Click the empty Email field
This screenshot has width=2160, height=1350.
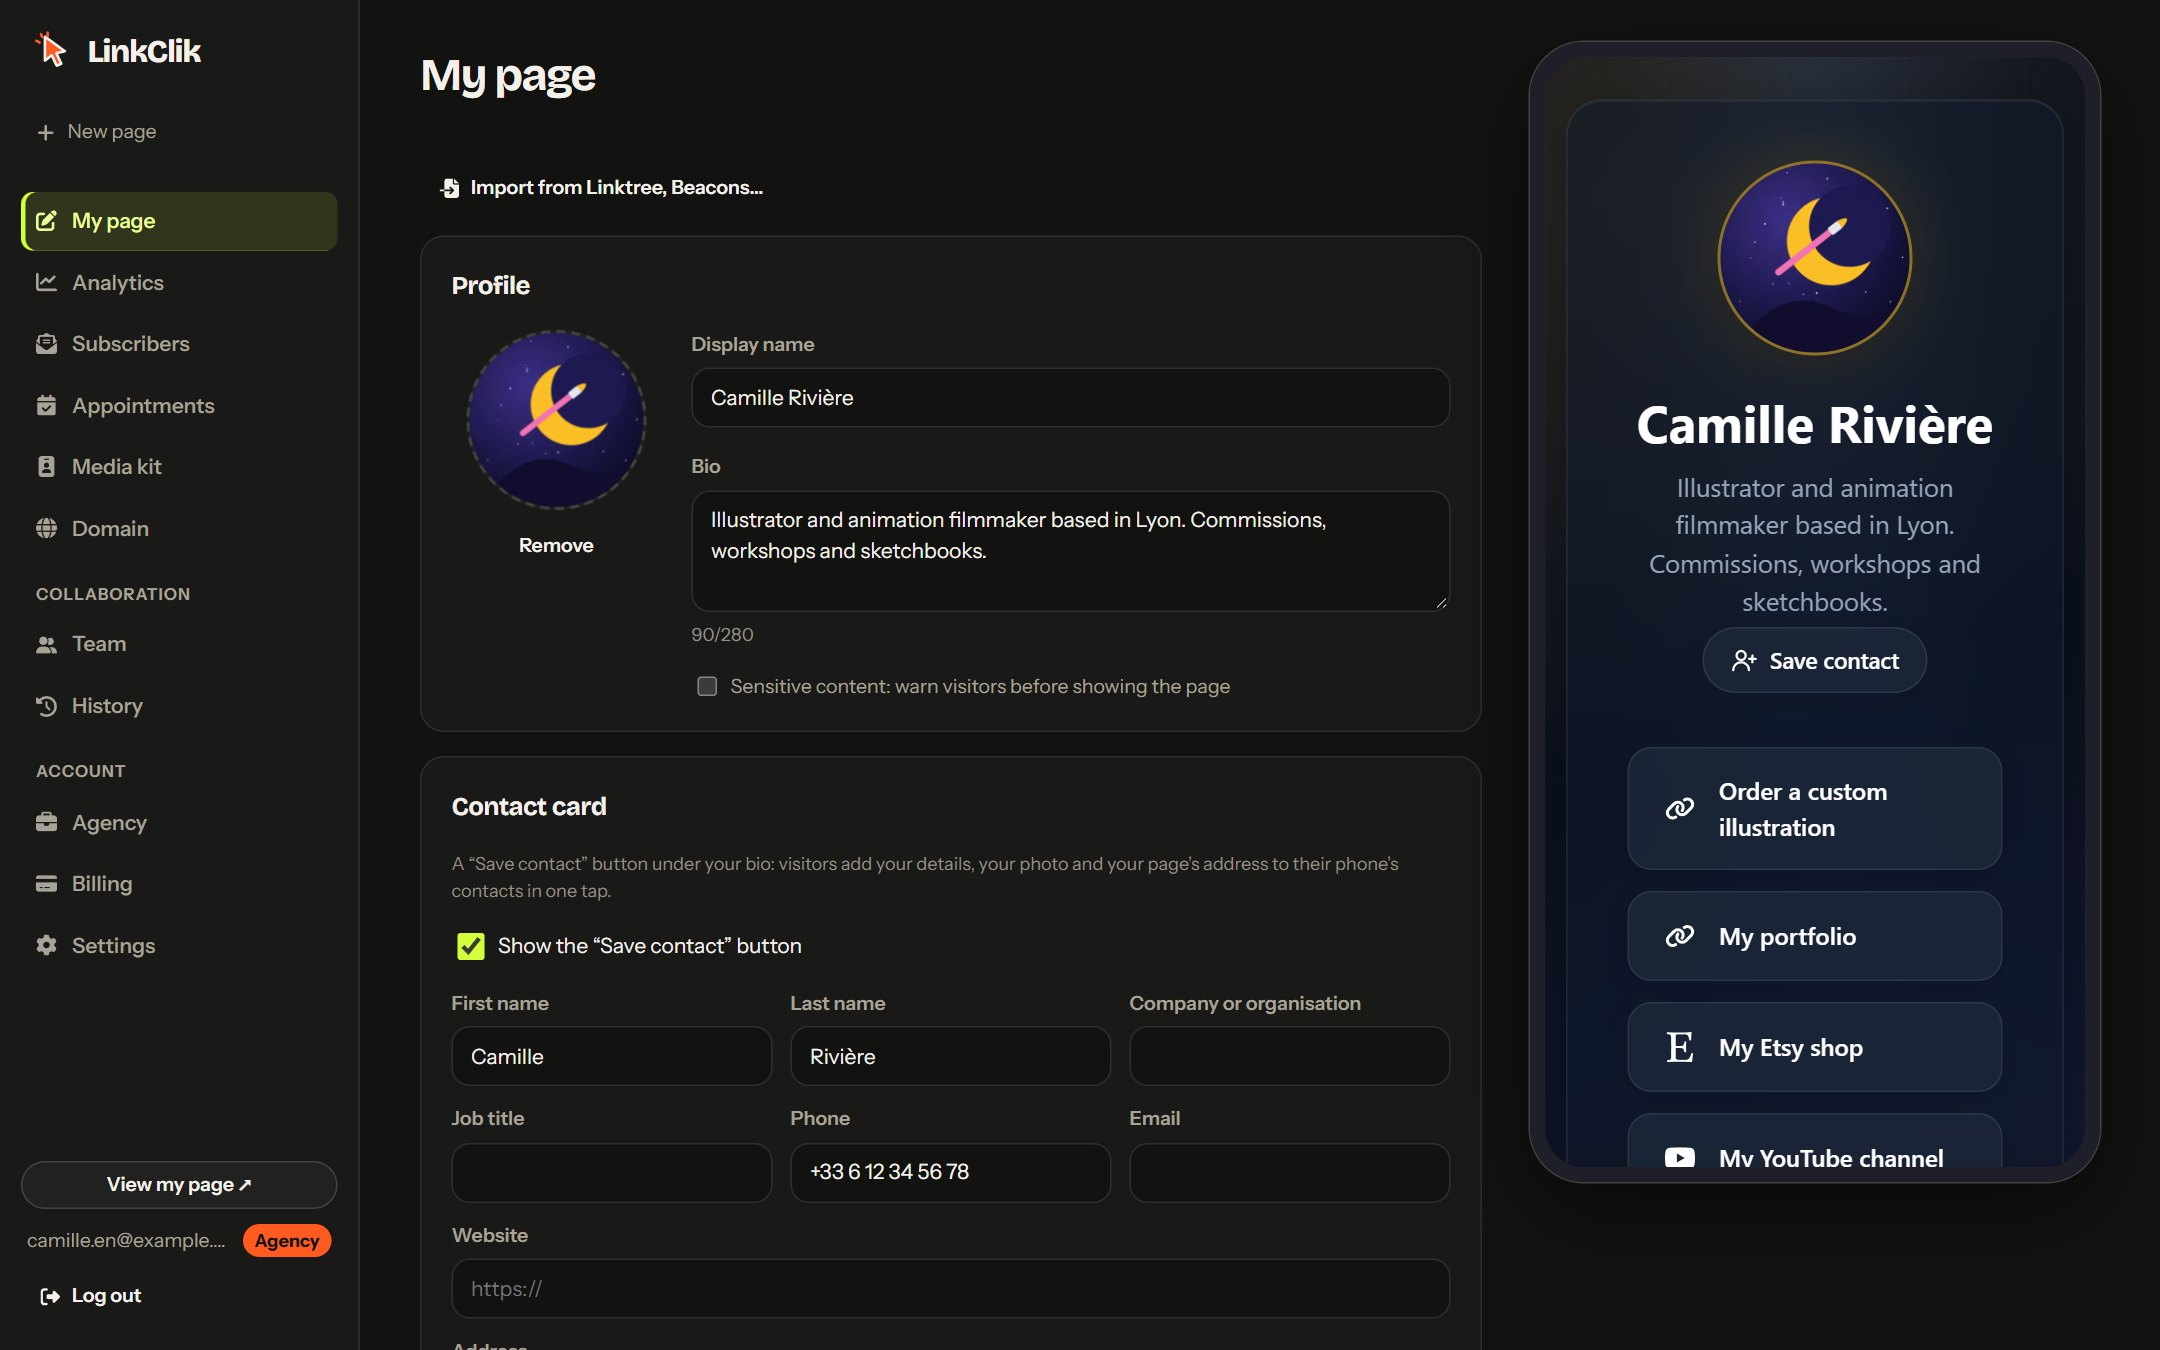point(1290,1173)
